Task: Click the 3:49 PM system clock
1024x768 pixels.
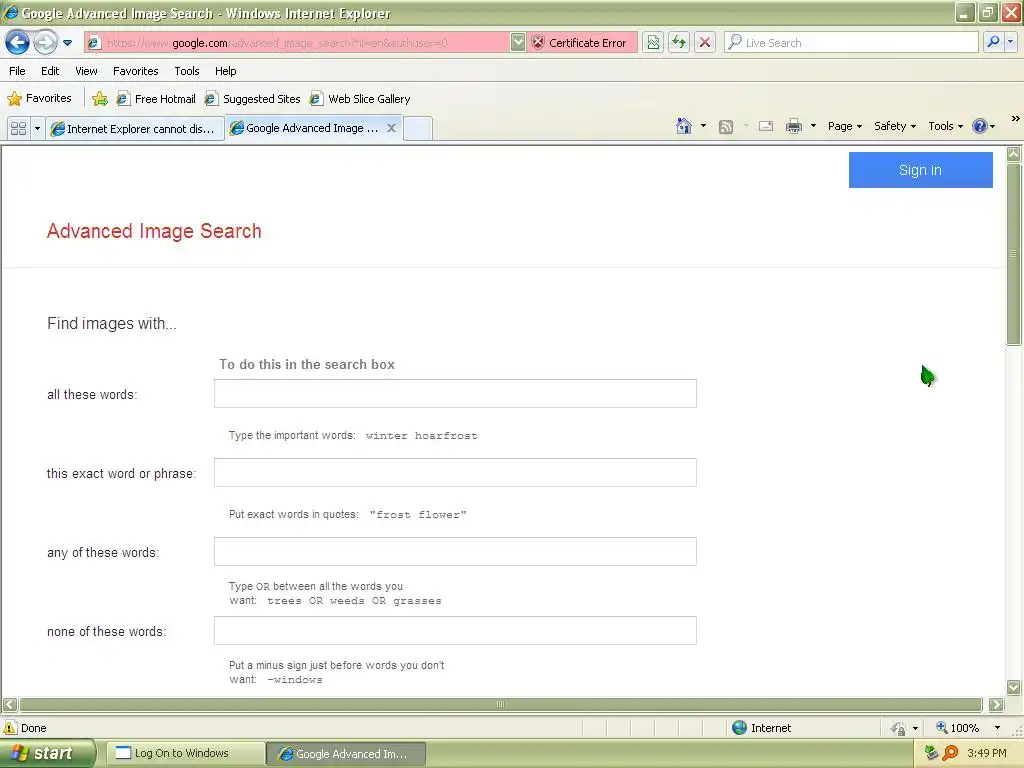Action: pyautogui.click(x=987, y=753)
